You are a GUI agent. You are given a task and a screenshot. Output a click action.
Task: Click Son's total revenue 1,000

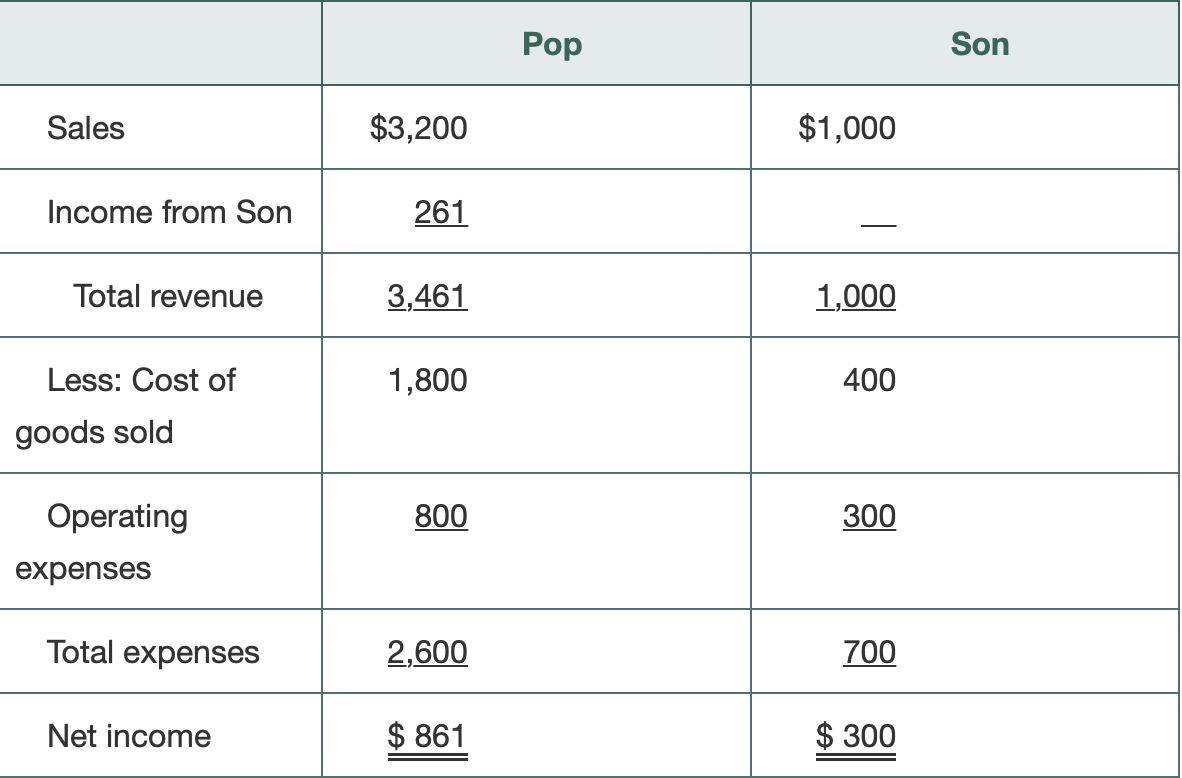click(x=856, y=296)
